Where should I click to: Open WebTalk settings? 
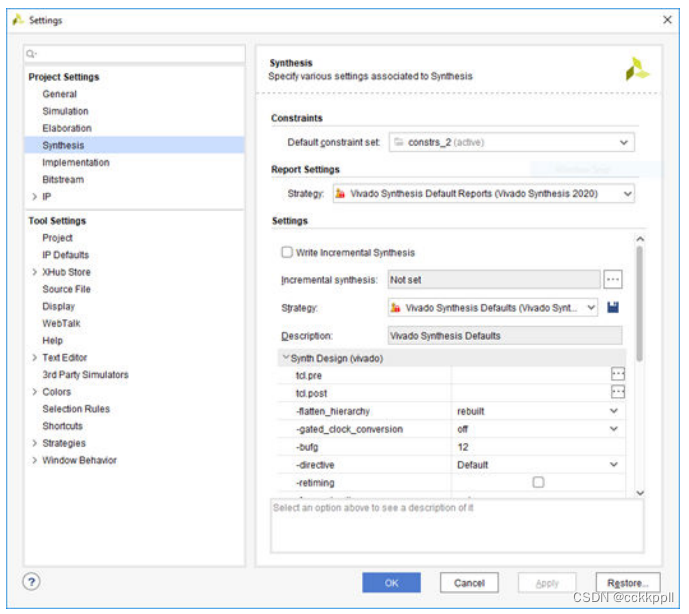point(61,323)
